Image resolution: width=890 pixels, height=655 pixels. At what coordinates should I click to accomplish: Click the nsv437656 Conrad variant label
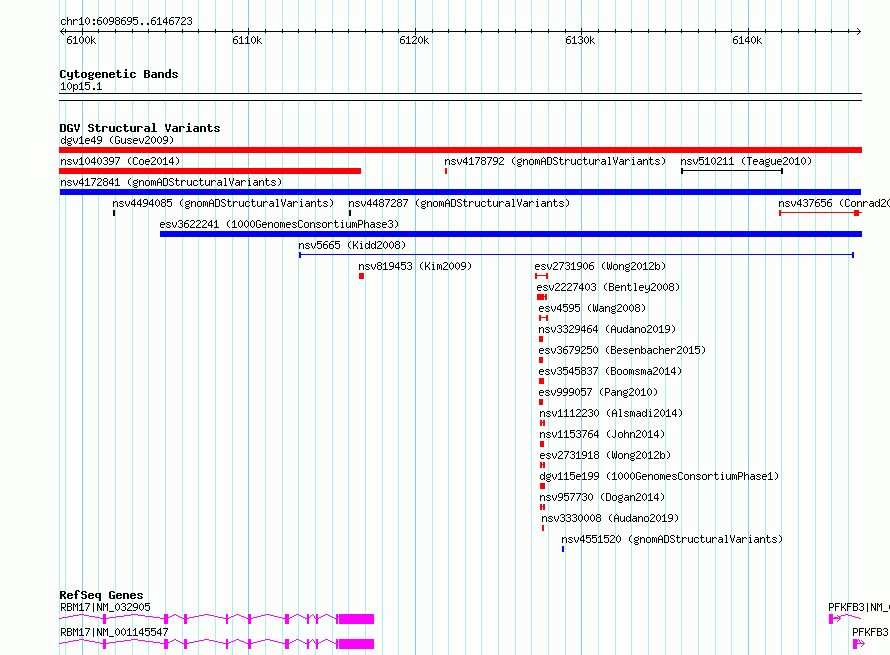[833, 203]
